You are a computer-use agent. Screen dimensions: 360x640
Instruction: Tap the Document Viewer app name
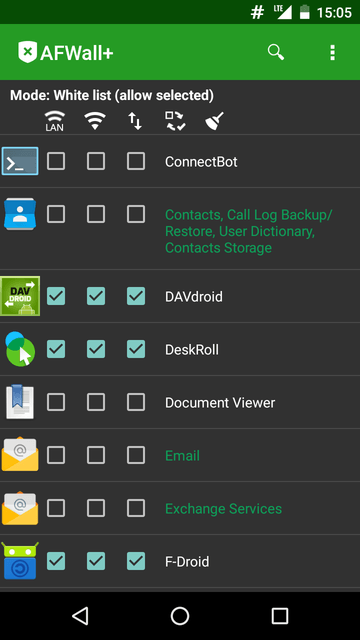220,402
